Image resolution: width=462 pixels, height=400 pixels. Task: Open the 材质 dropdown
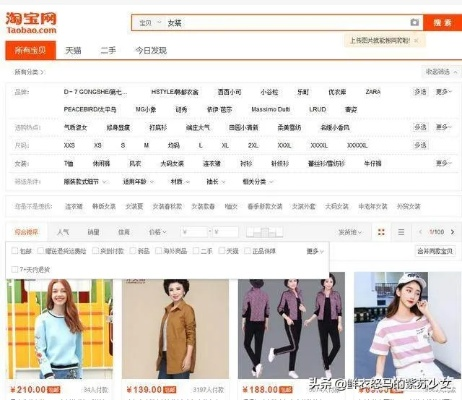pyautogui.click(x=180, y=182)
